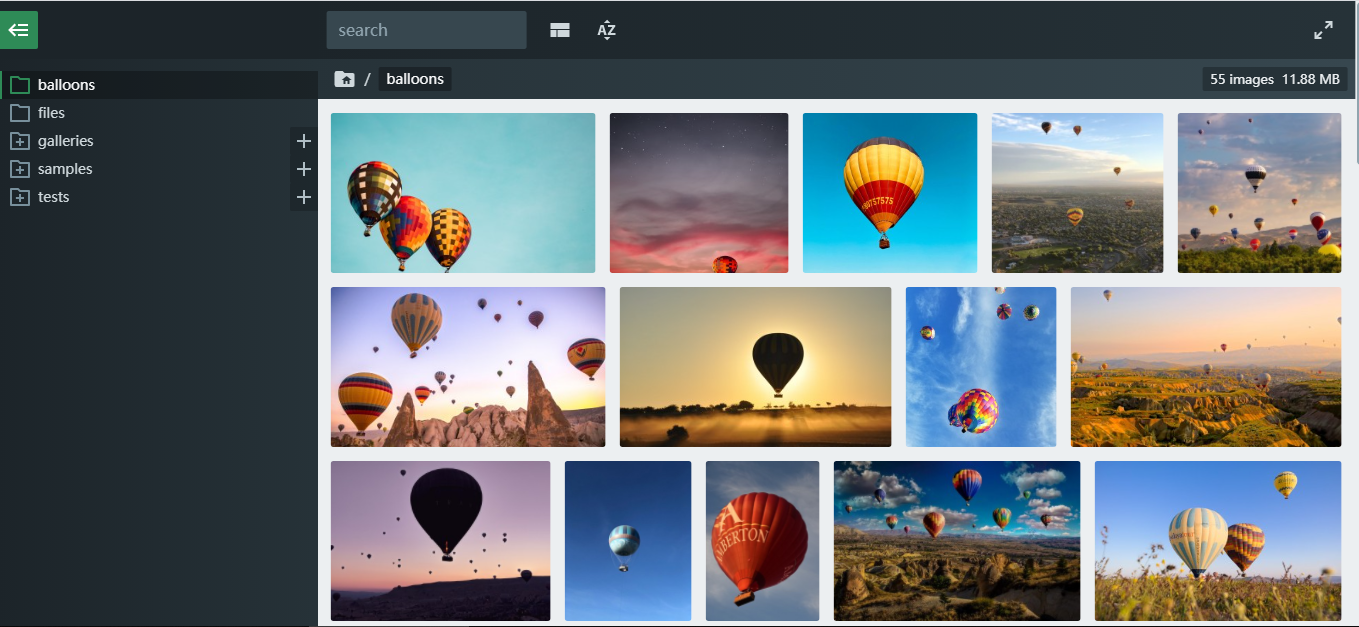Click the files folder icon in sidebar
Viewport: 1359px width, 627px height.
point(20,113)
